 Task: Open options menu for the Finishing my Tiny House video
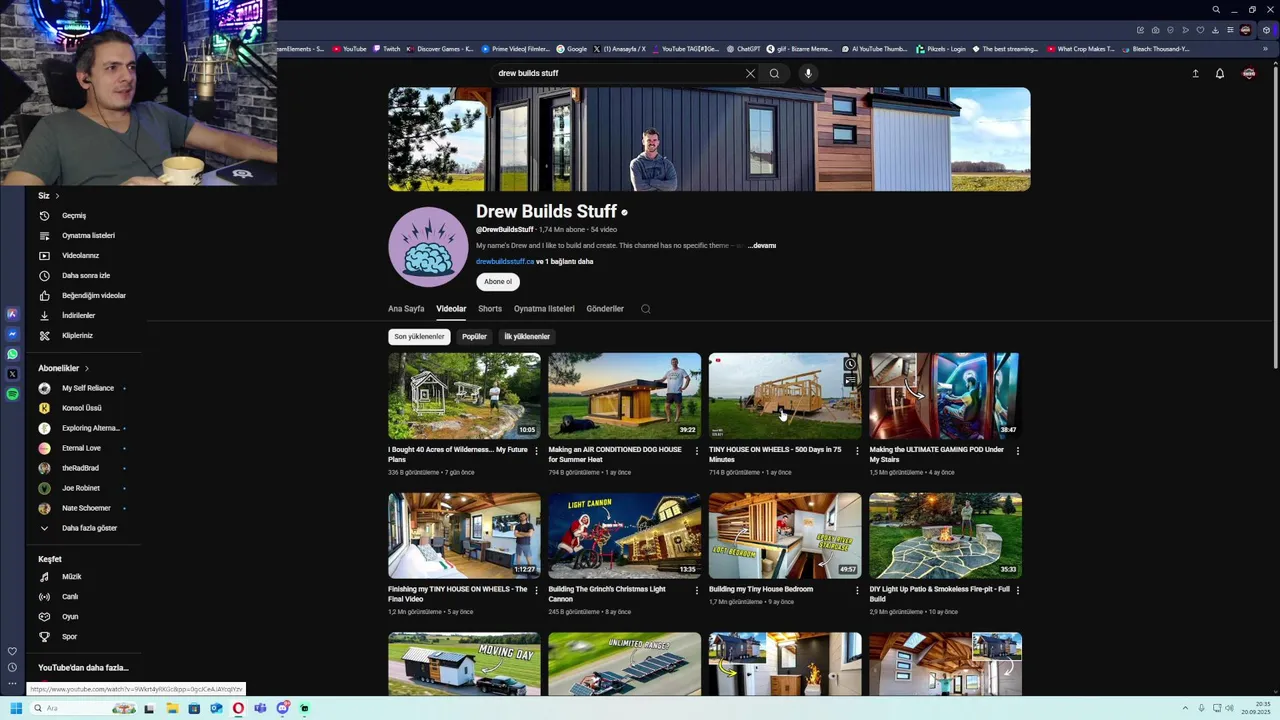537,590
